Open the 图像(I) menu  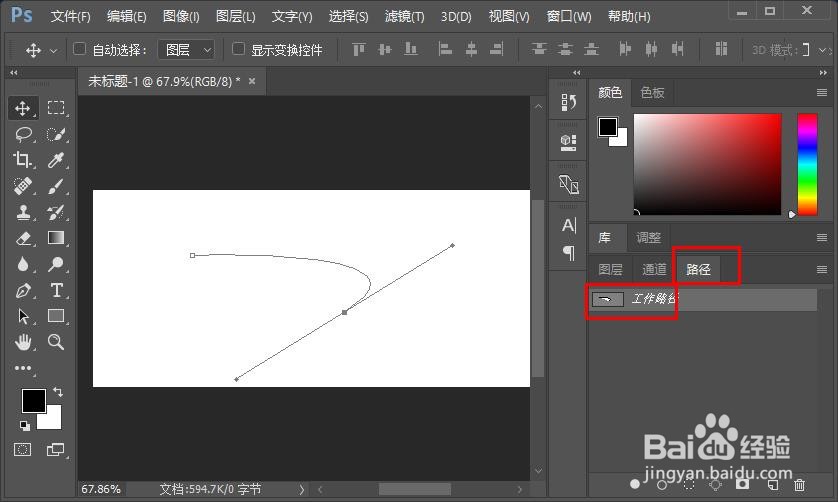point(181,17)
